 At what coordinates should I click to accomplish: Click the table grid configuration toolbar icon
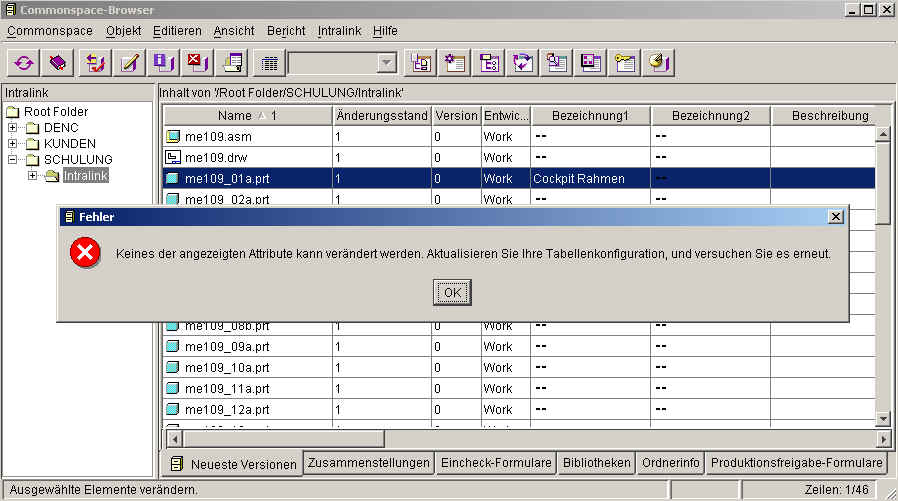point(269,63)
